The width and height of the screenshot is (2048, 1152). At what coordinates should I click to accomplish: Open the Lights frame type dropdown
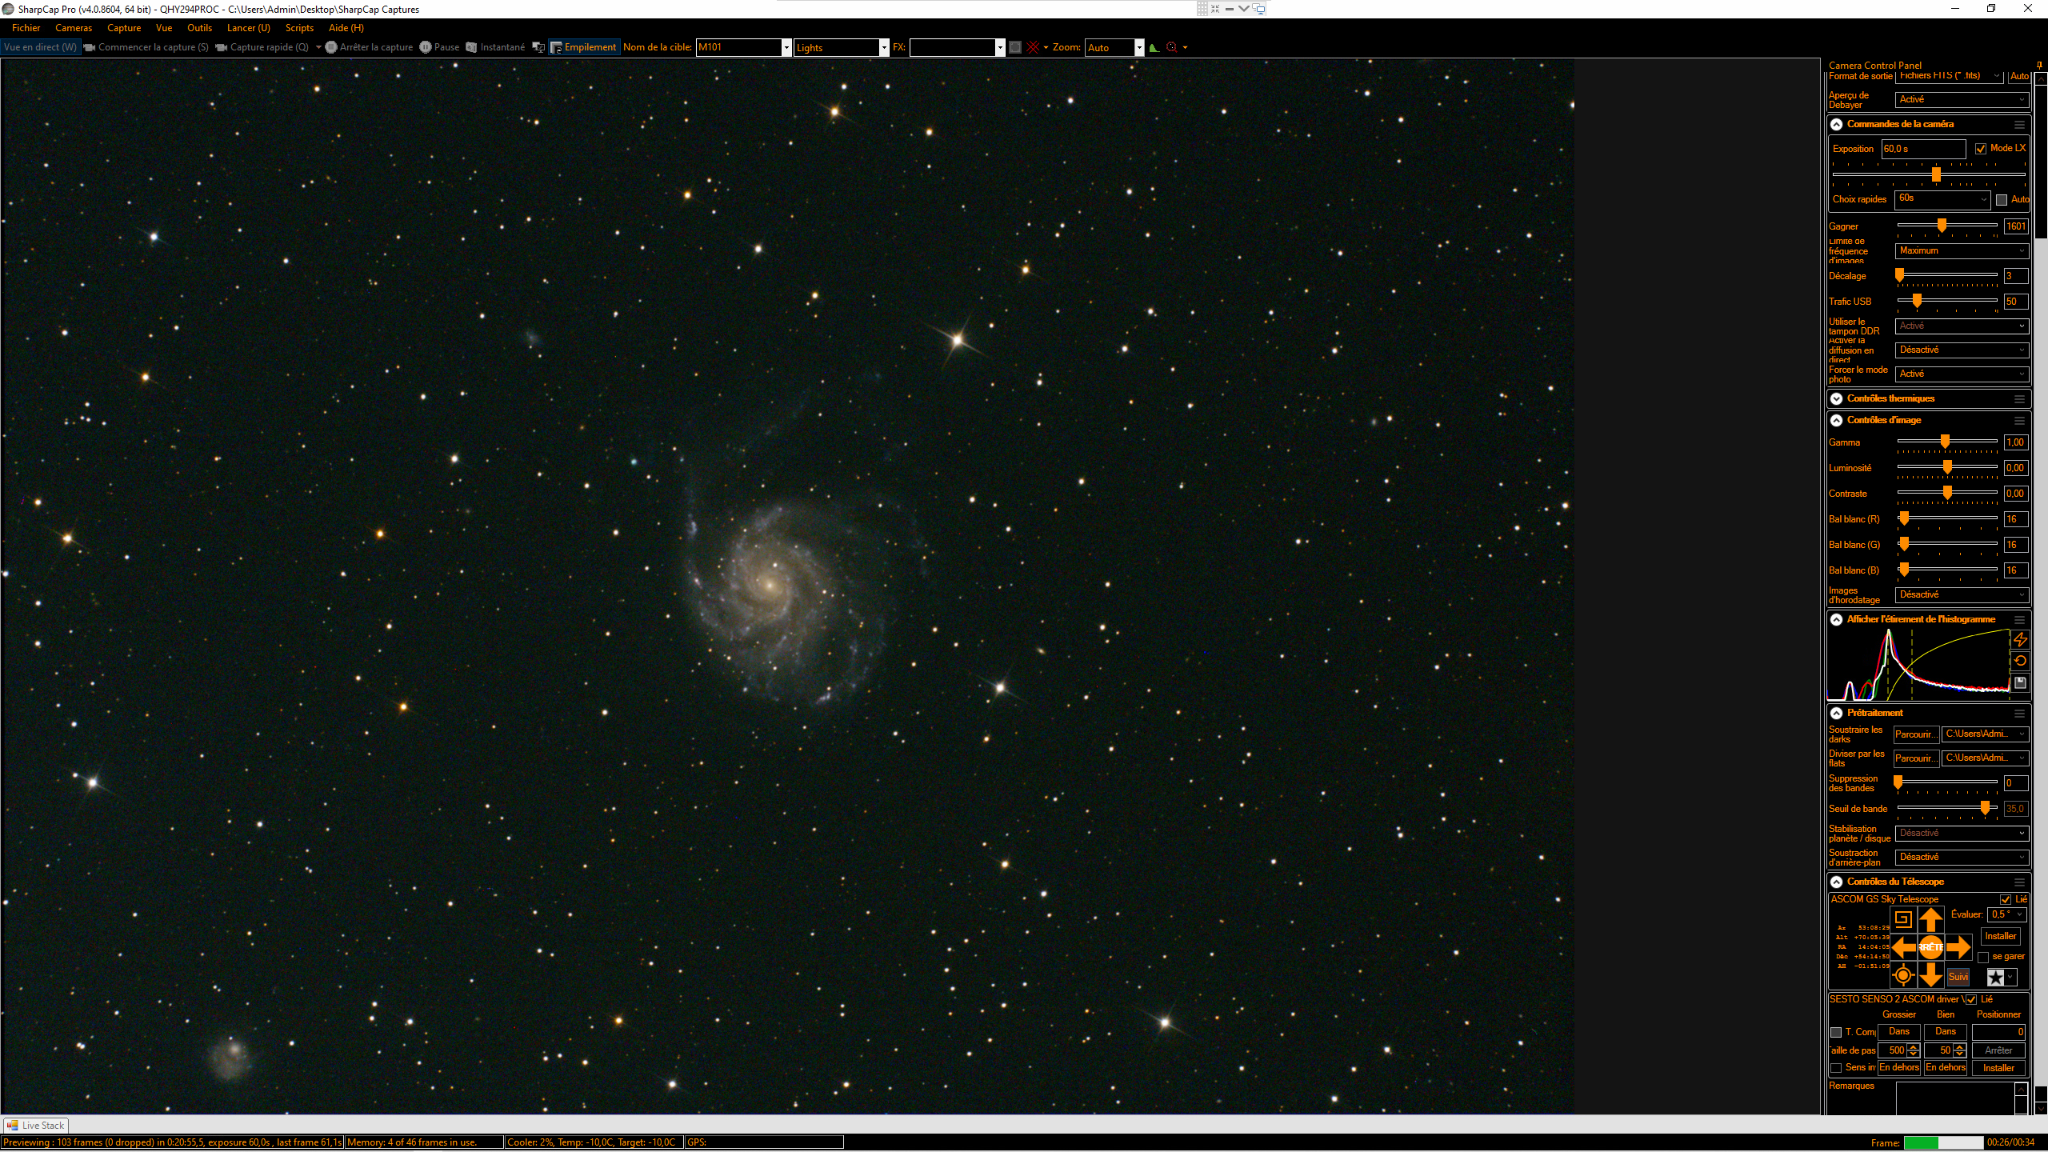[884, 47]
